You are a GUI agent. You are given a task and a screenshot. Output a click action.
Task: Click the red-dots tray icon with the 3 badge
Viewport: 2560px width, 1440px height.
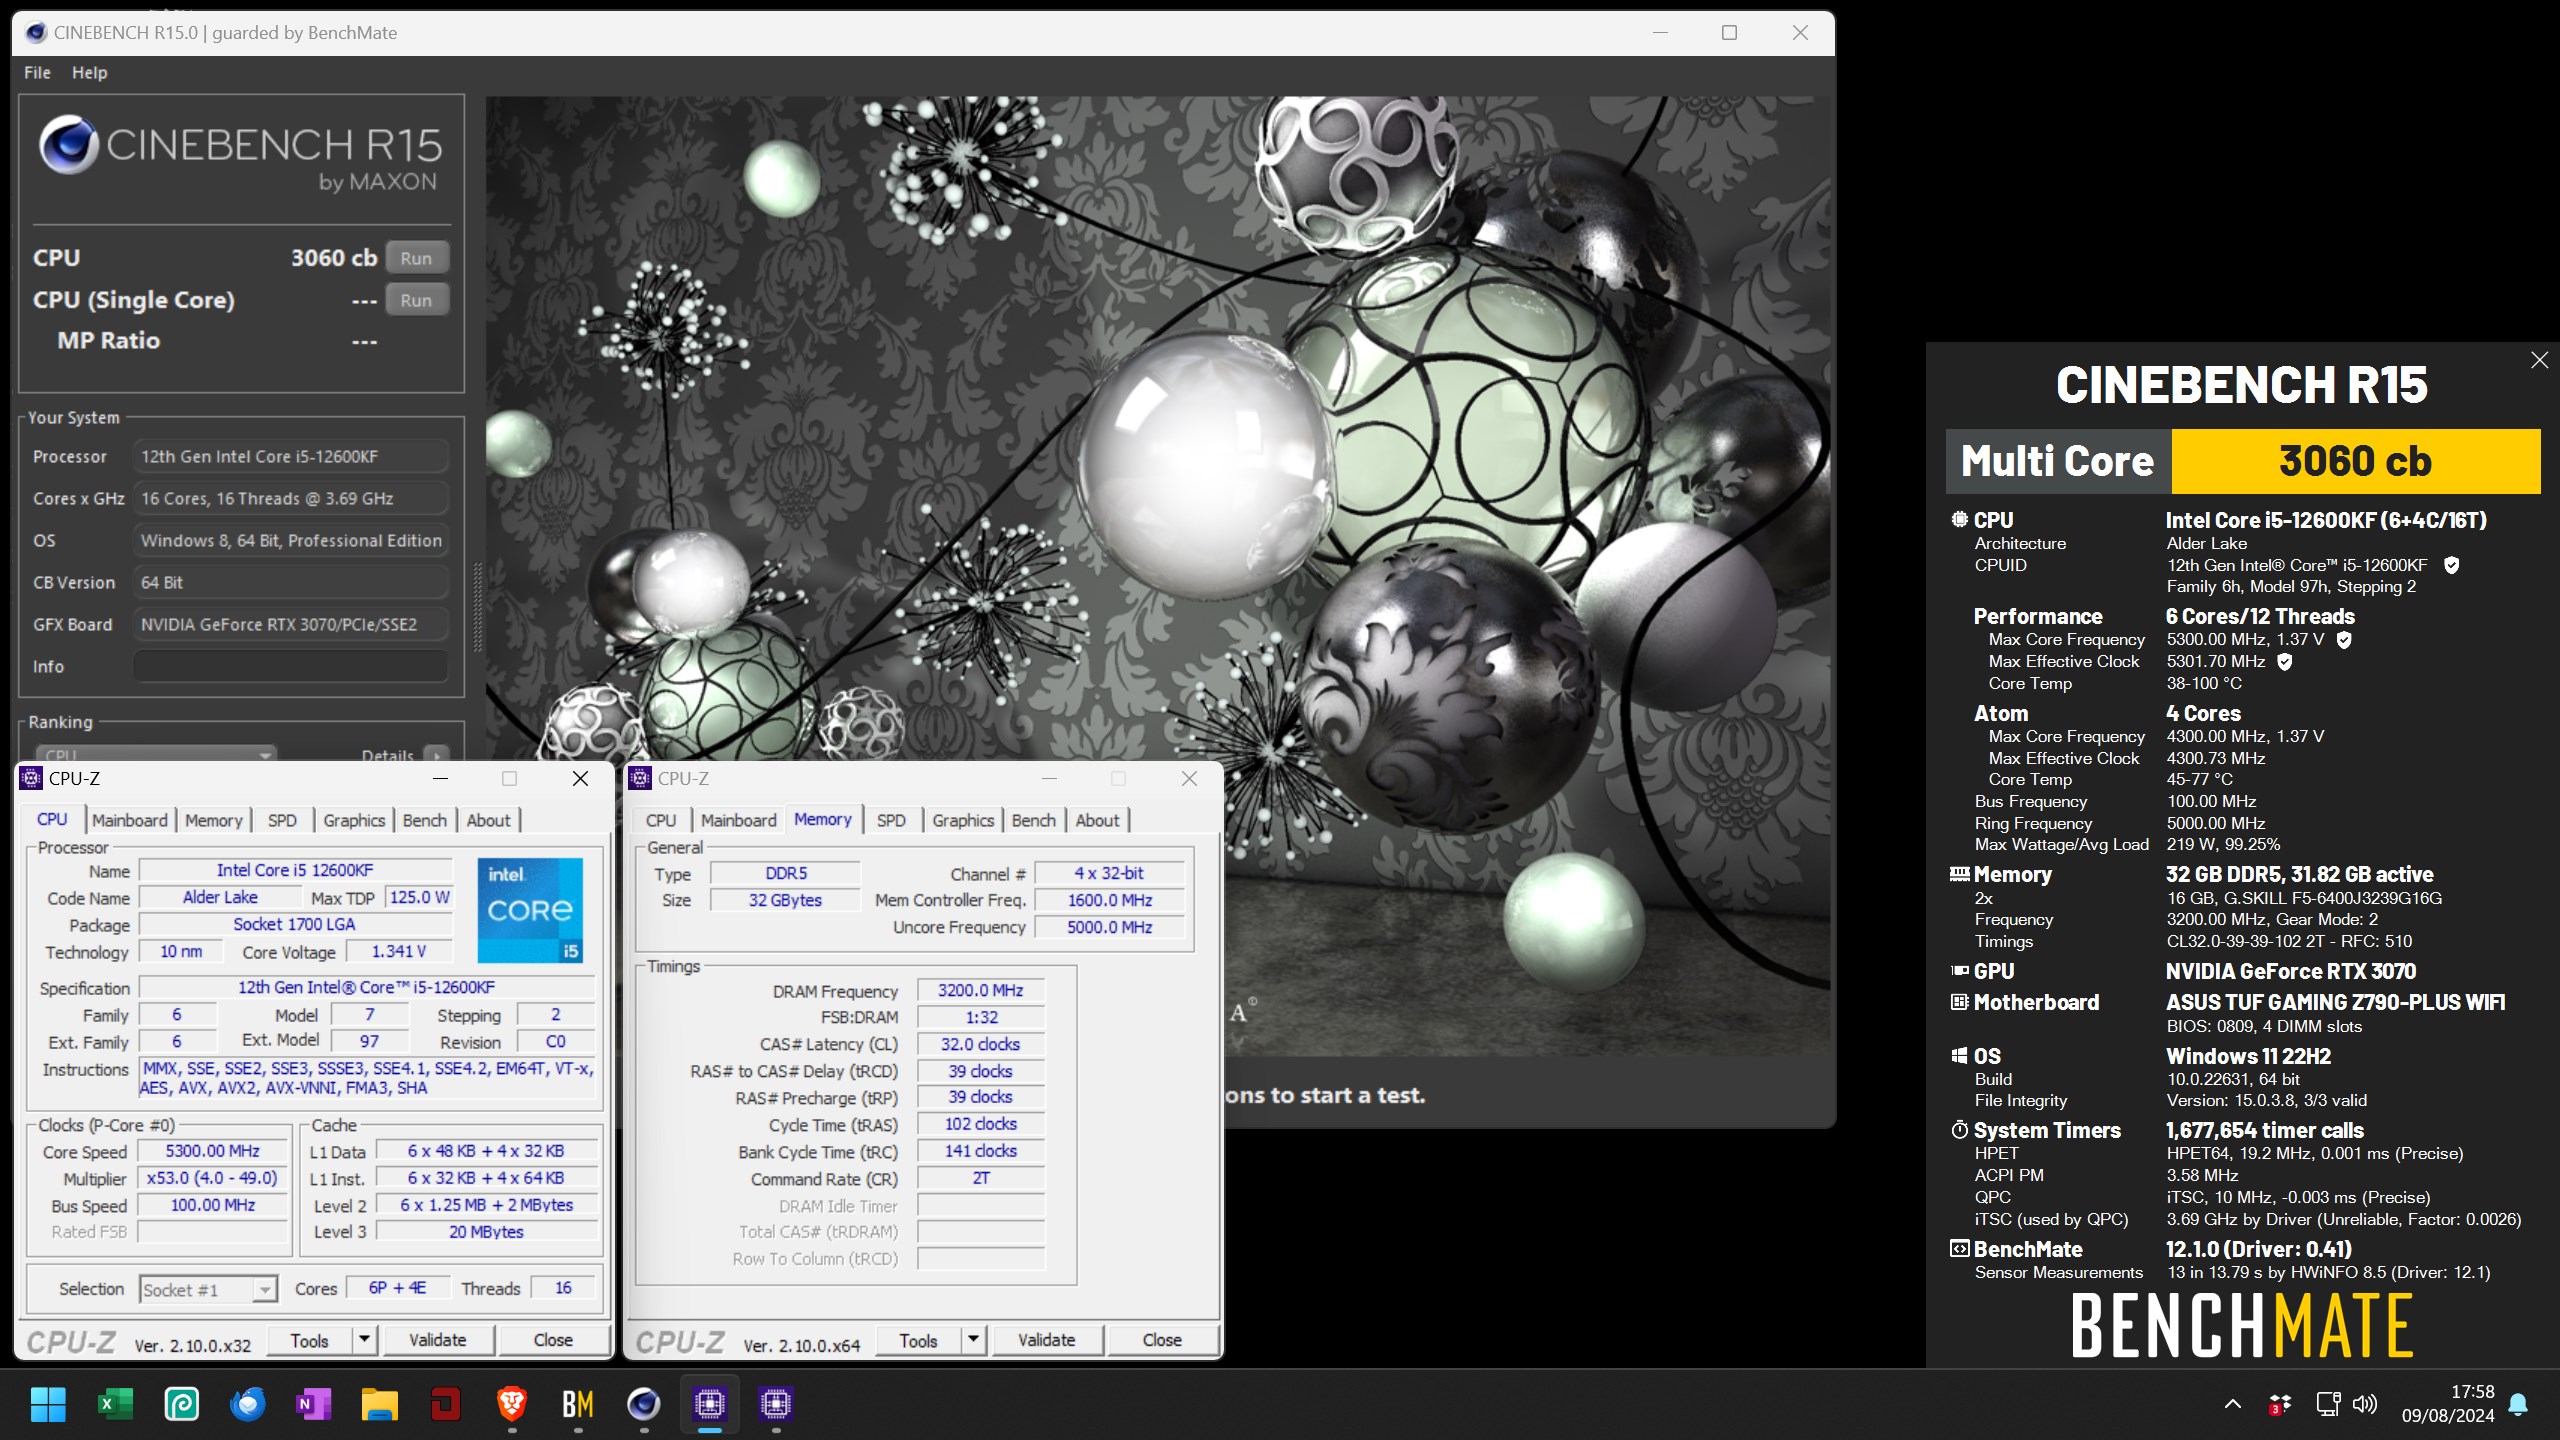[x=2279, y=1404]
